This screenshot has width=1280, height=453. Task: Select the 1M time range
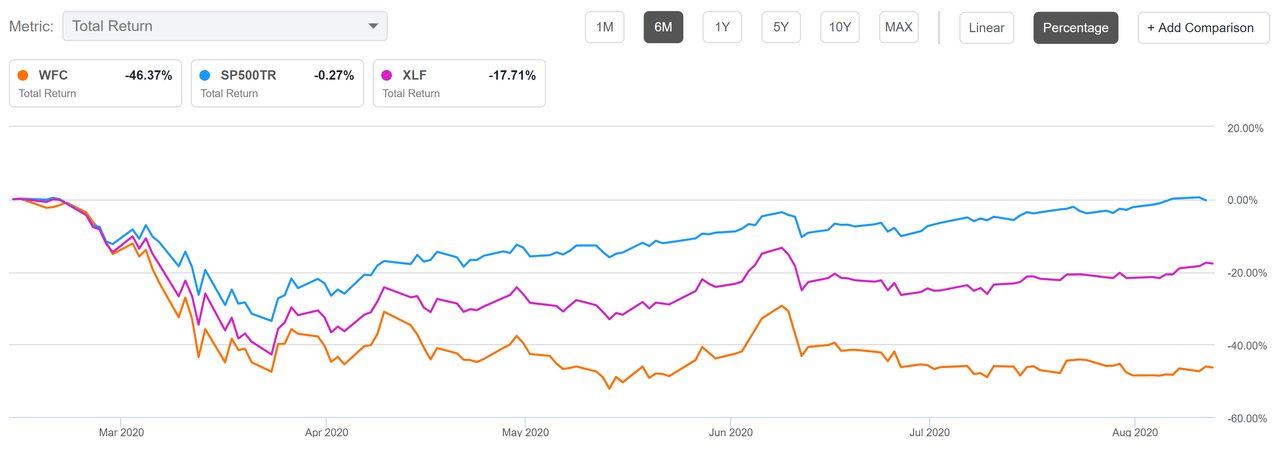click(x=605, y=27)
